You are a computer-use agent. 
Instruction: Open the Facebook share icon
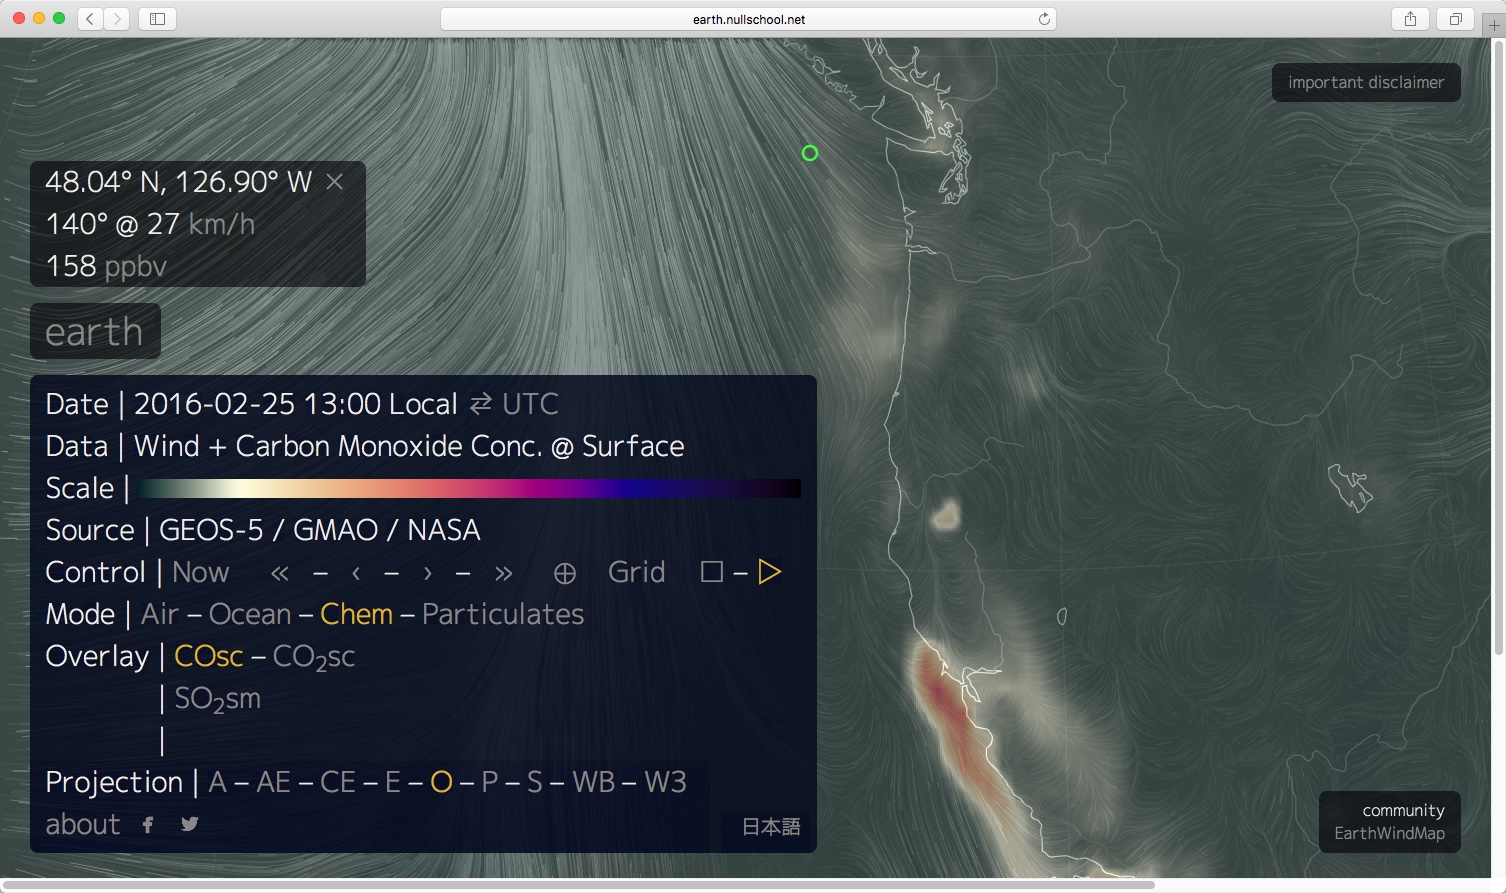tap(148, 825)
